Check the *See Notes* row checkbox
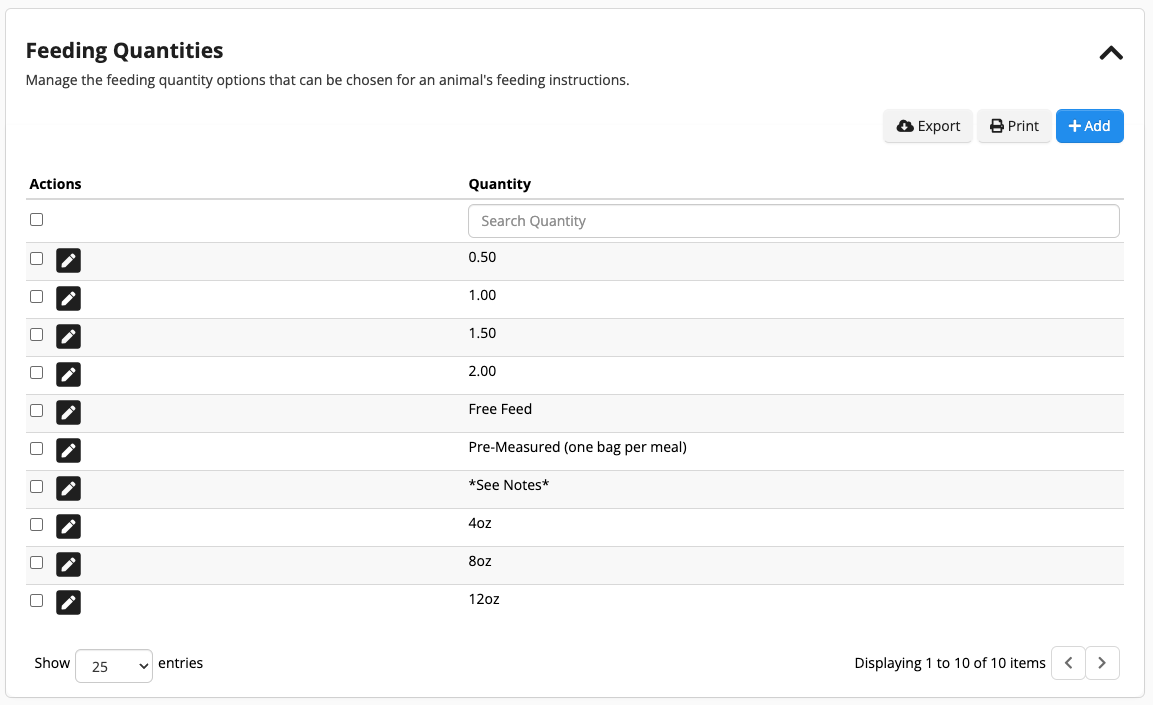This screenshot has width=1153, height=705. 37,487
